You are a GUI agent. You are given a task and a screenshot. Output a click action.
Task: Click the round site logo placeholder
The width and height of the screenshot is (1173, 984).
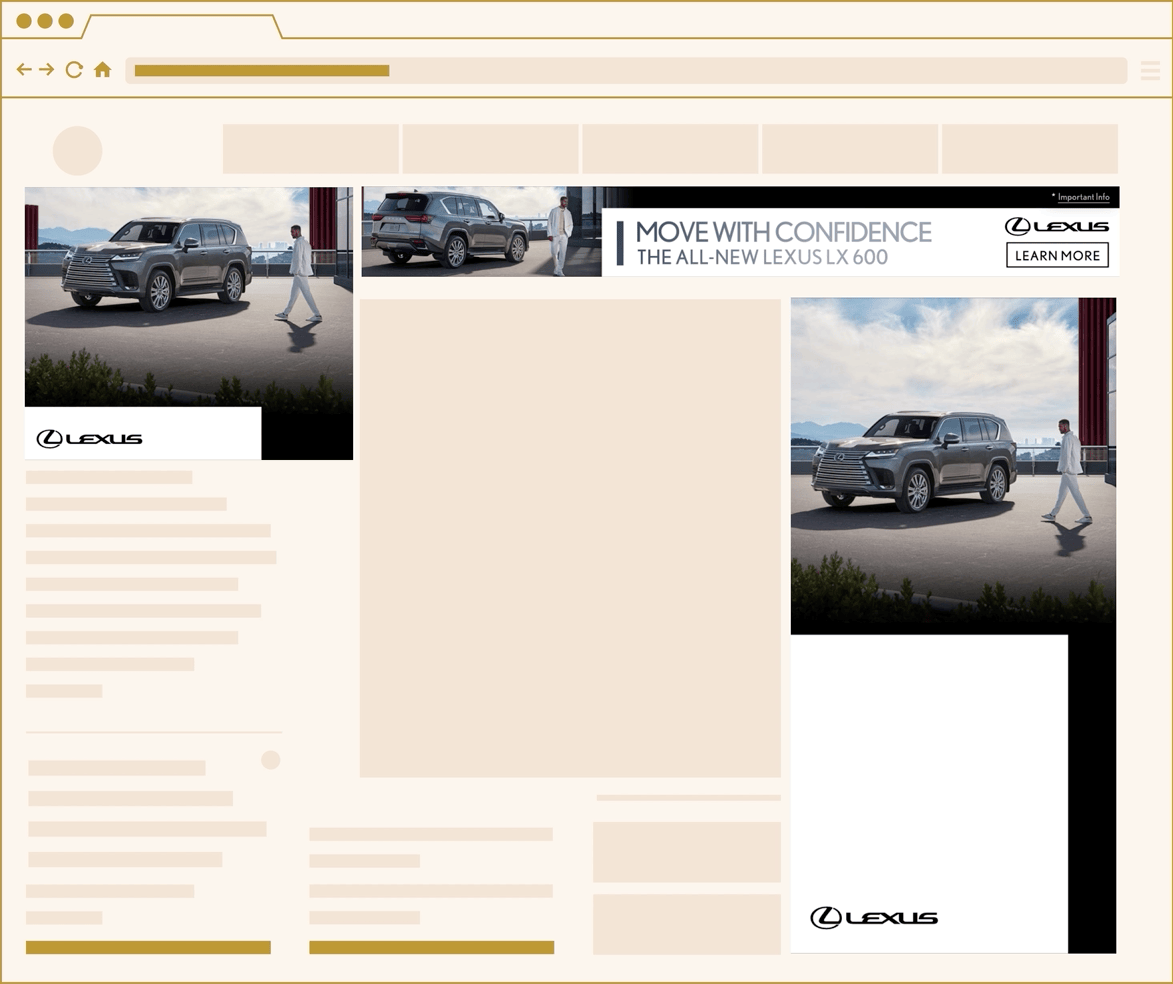point(77,150)
